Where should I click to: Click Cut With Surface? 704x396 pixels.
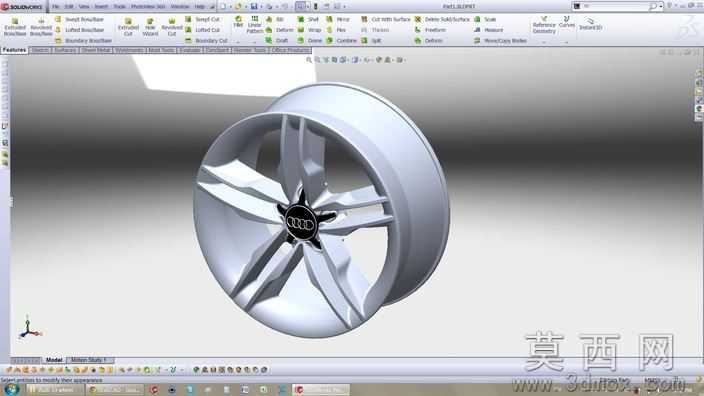click(x=386, y=19)
